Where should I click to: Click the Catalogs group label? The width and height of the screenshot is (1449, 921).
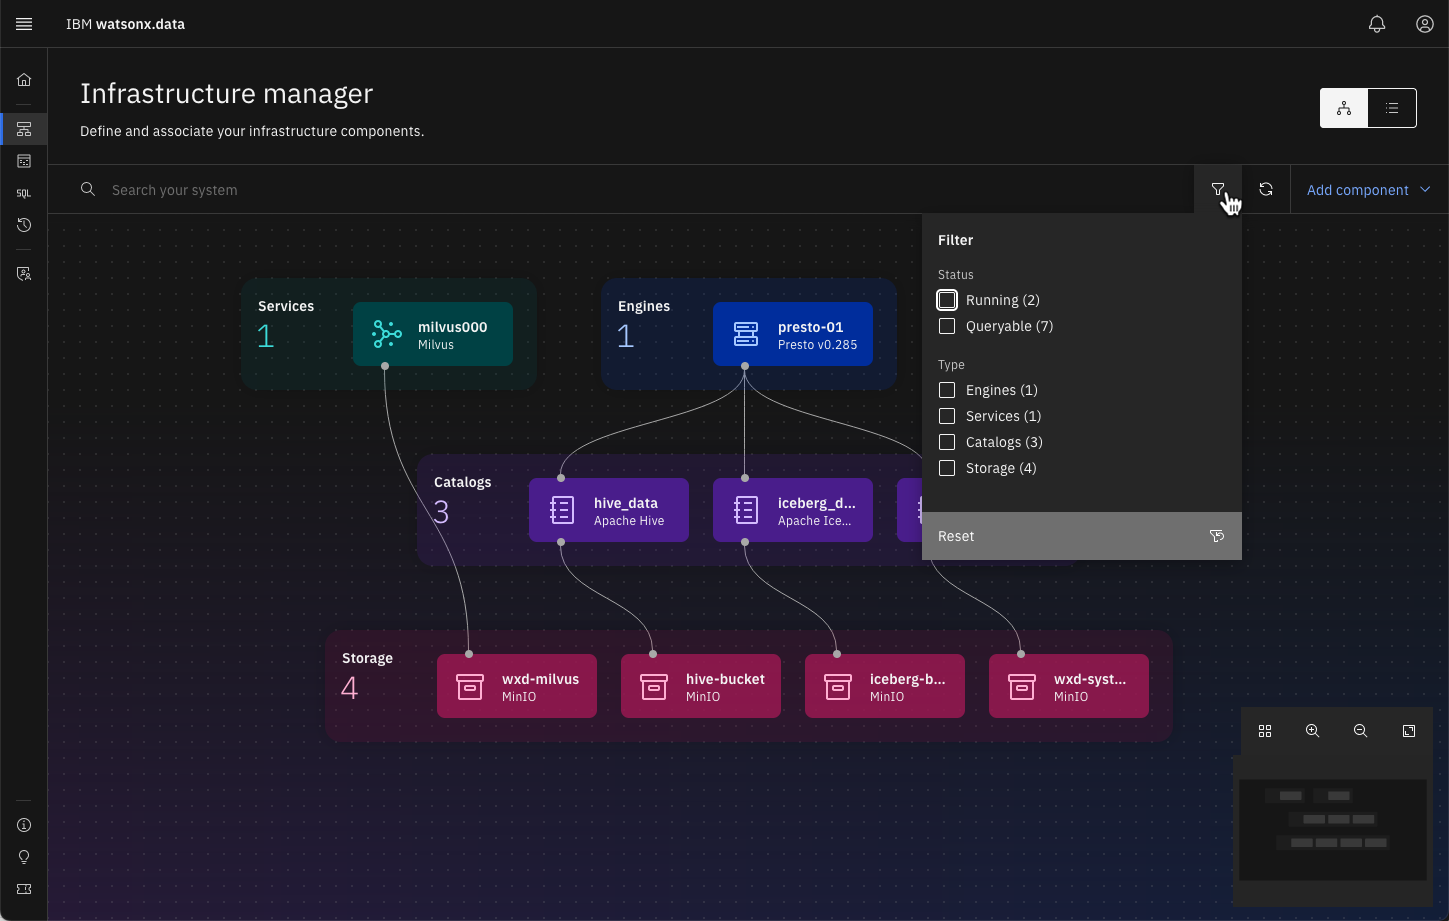[463, 482]
